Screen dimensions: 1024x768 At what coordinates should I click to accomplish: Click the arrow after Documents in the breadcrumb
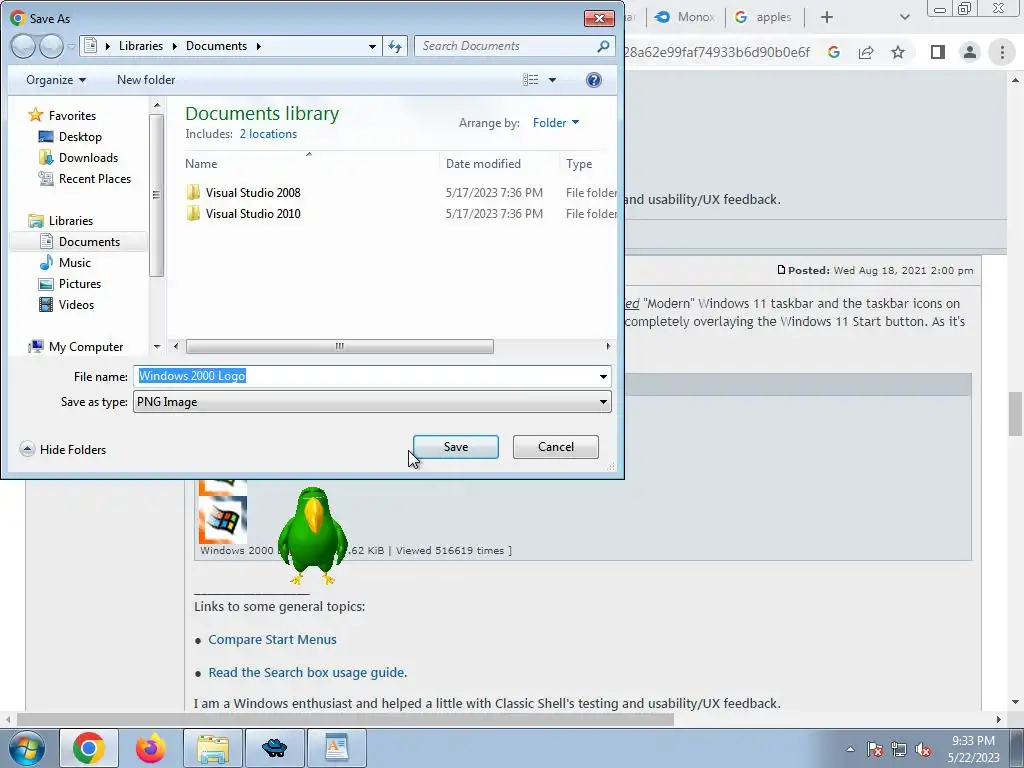tap(259, 46)
